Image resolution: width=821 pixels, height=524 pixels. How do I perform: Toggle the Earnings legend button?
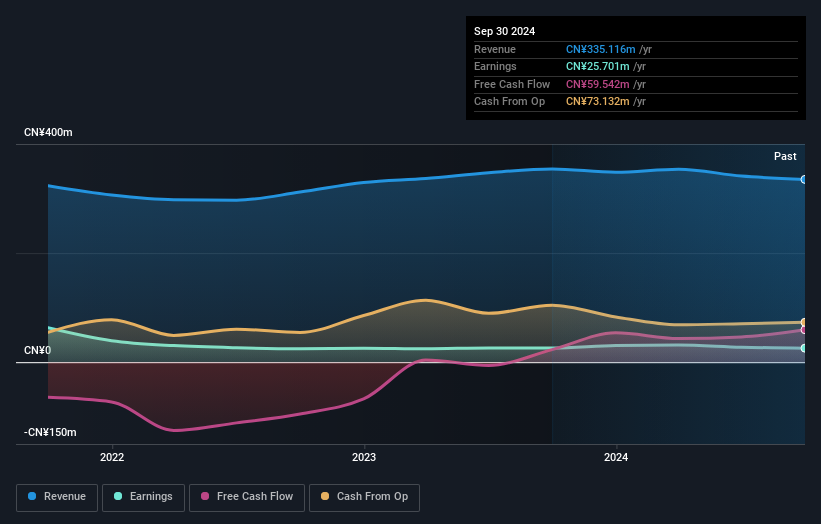tap(143, 497)
